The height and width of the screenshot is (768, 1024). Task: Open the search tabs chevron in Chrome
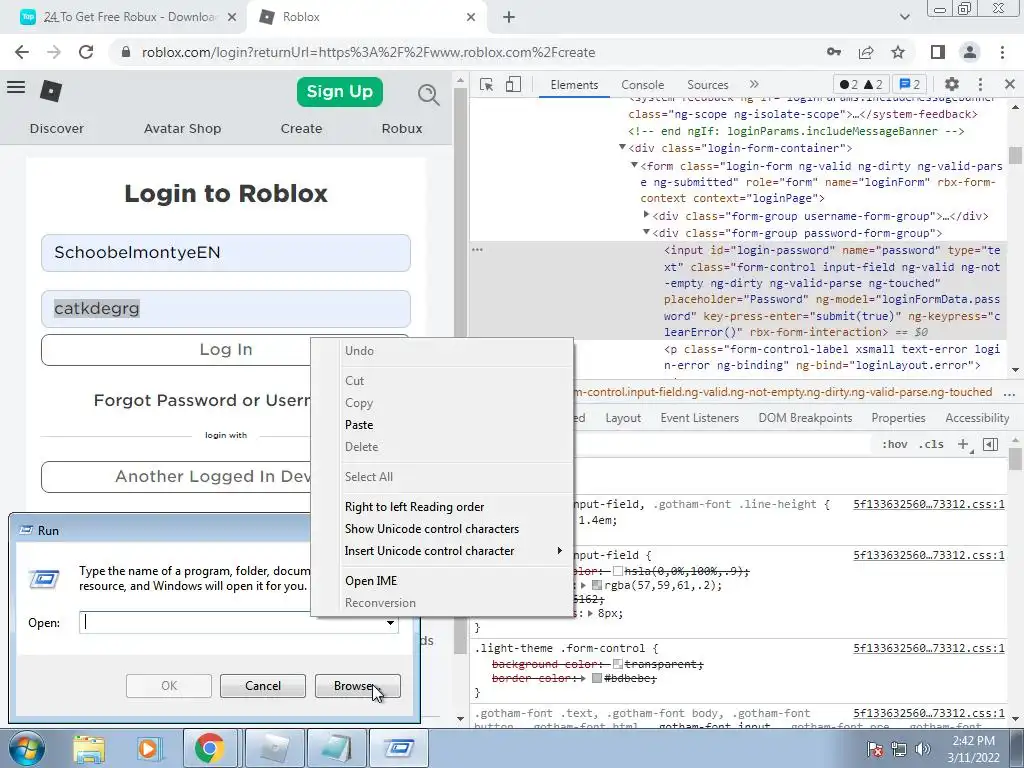(x=904, y=17)
